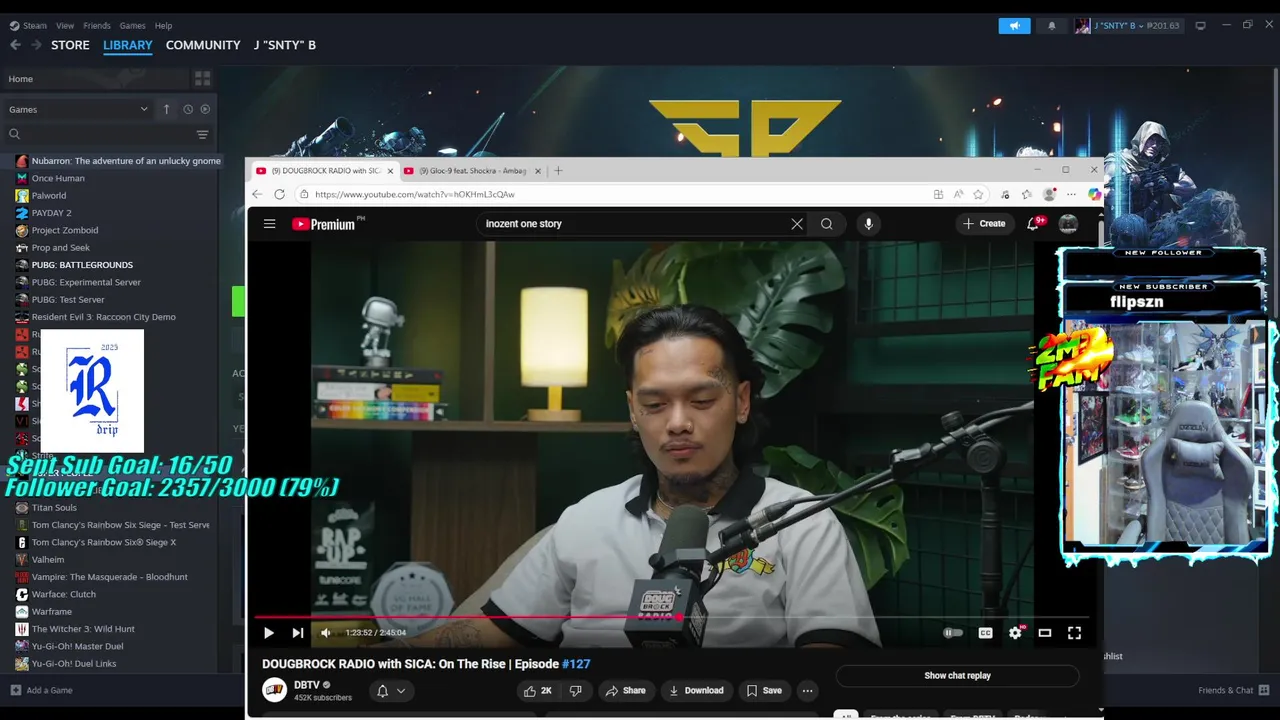Select The Witcher 3: Wild Hunt
This screenshot has height=720, width=1280.
(82, 629)
